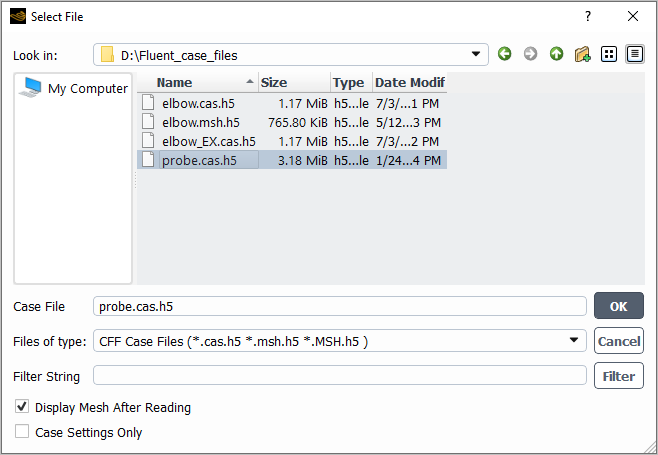Viewport: 658px width, 455px height.
Task: Enable Case Settings Only checkbox
Action: point(22,431)
